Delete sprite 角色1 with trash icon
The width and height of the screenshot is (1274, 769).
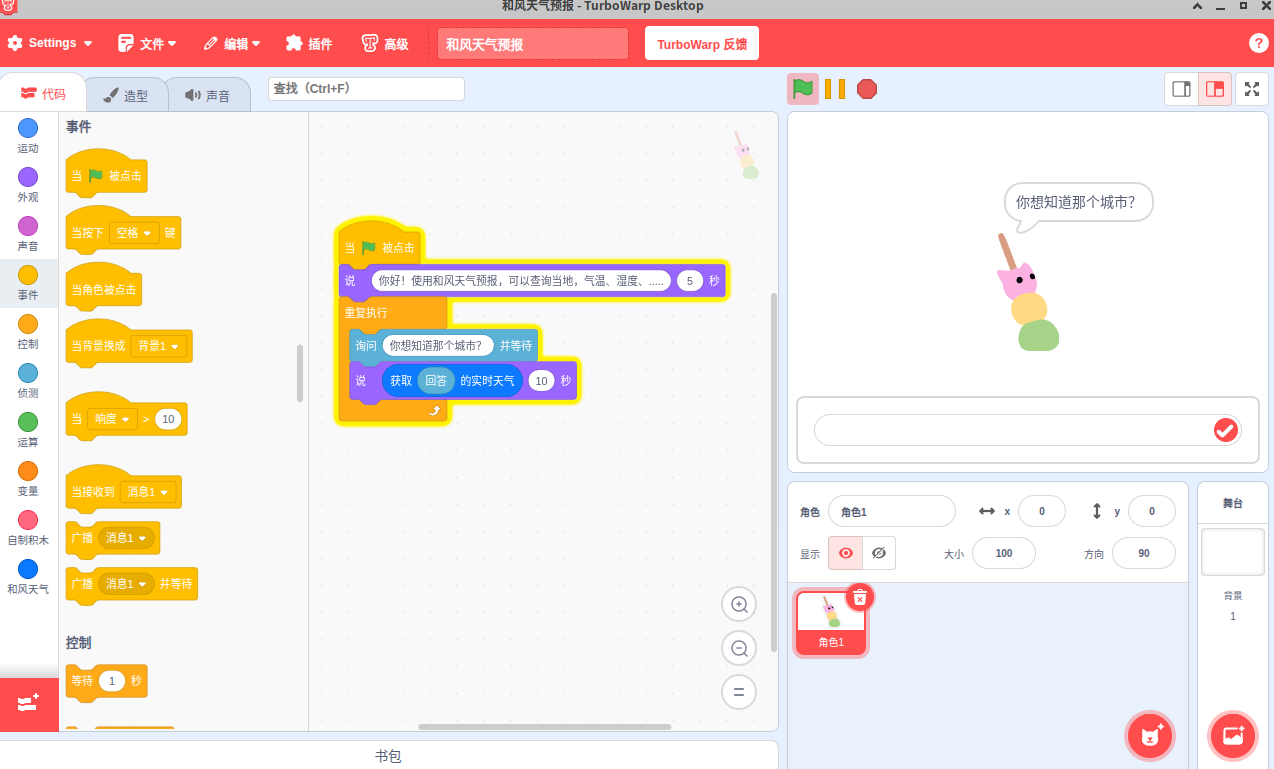click(859, 597)
